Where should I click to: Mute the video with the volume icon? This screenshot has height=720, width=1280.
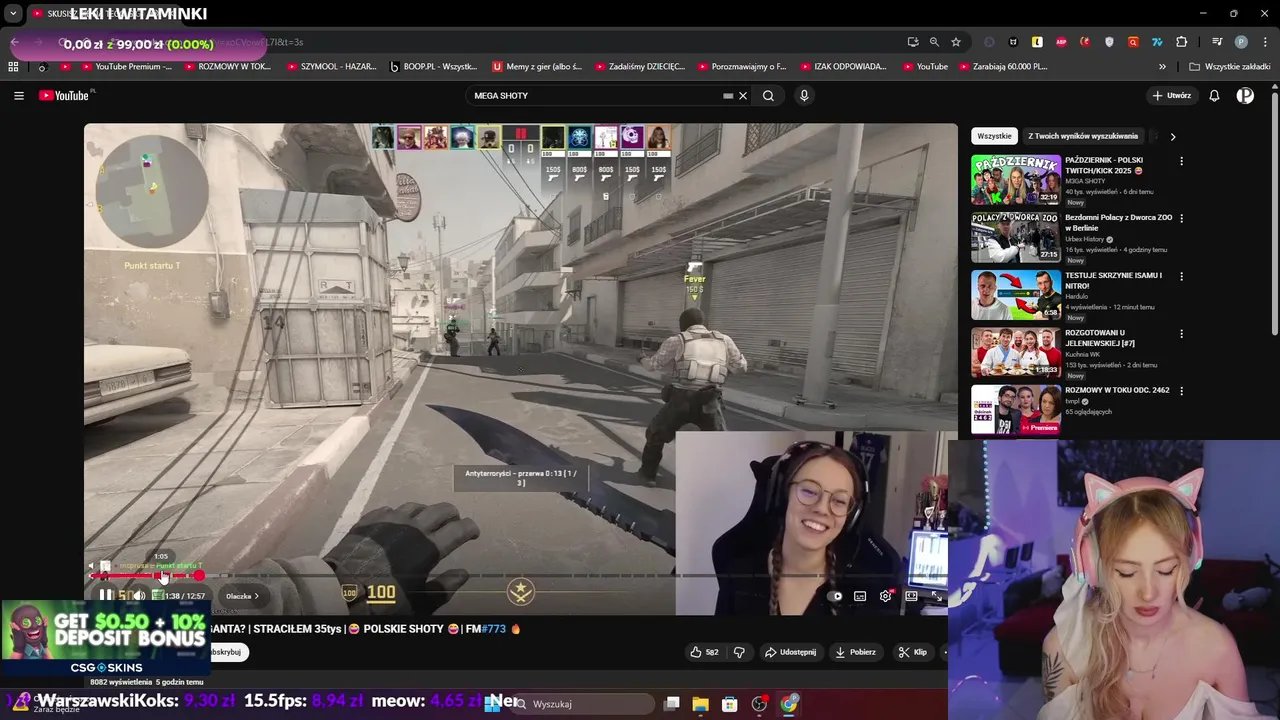coord(139,596)
